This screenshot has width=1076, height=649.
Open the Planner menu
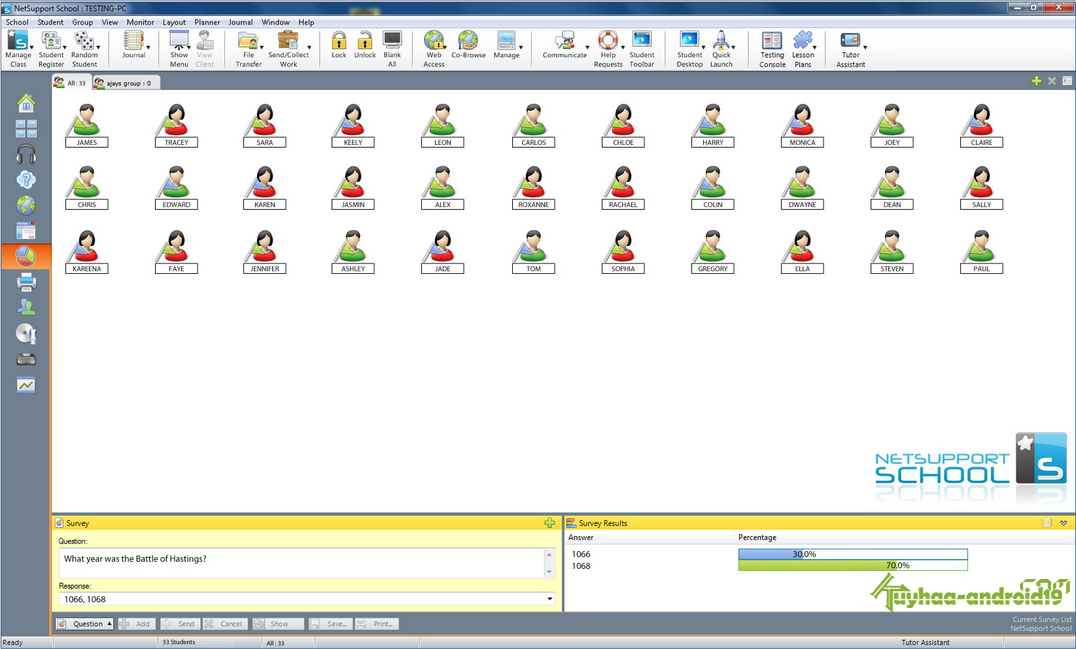[x=207, y=22]
